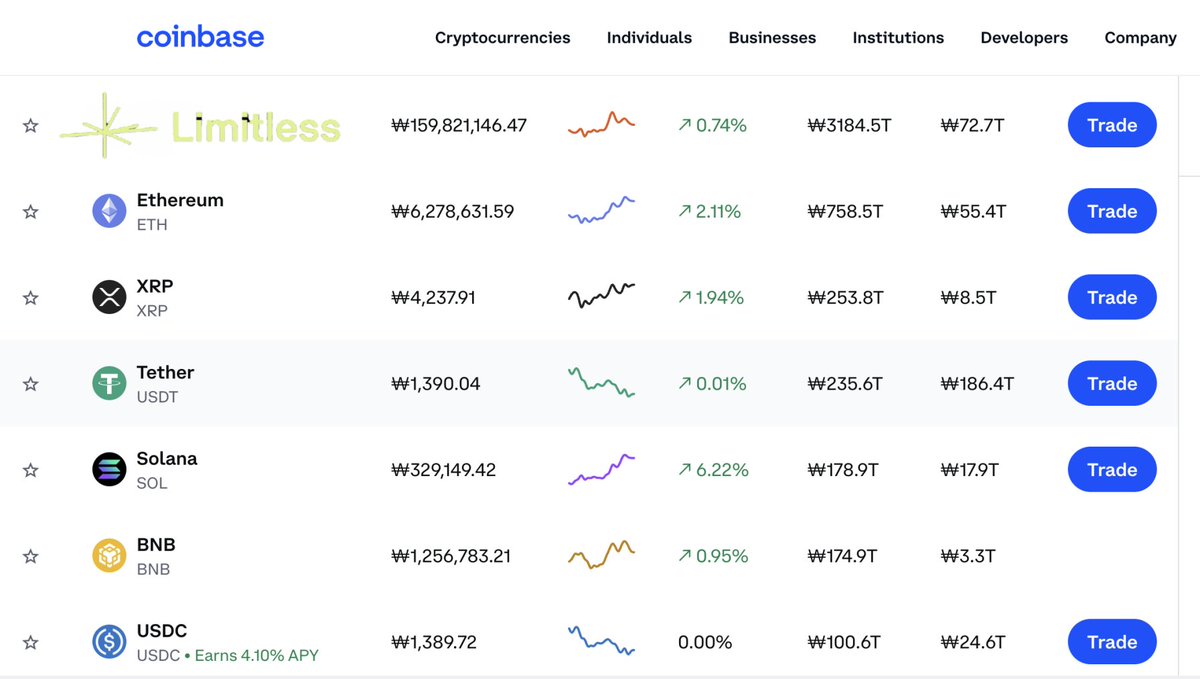Click the Coinbase logo
1200x679 pixels.
pos(200,38)
